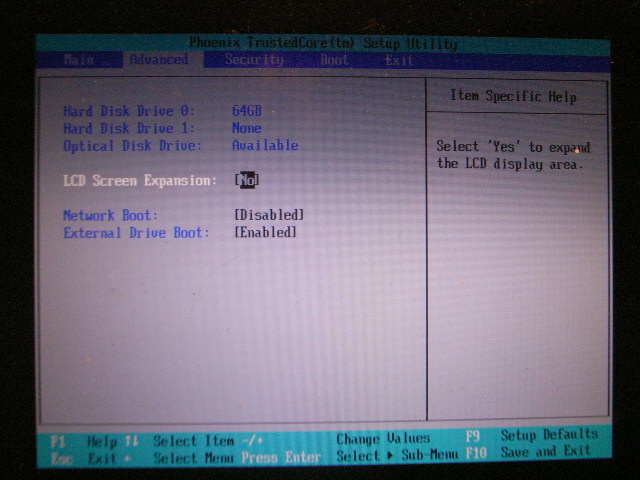Viewport: 640px width, 480px height.
Task: Click Esc Exit in the footer
Action: point(84,459)
